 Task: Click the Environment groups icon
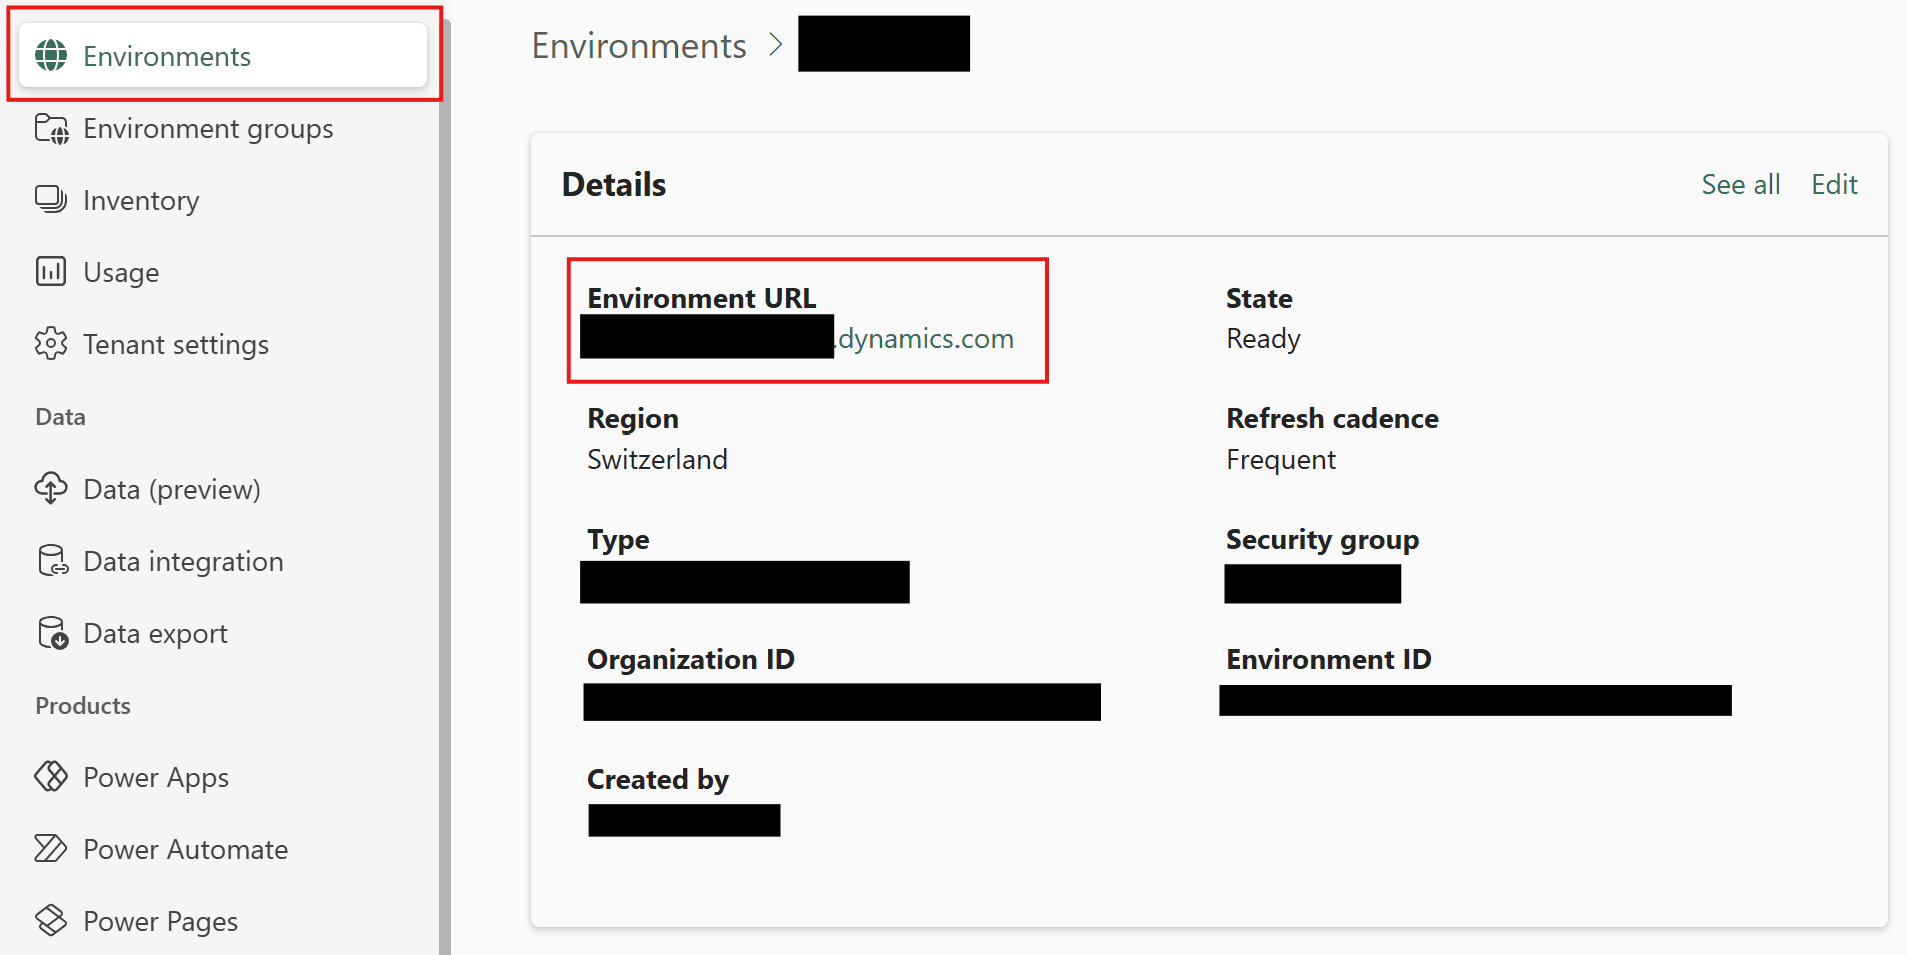pos(51,129)
